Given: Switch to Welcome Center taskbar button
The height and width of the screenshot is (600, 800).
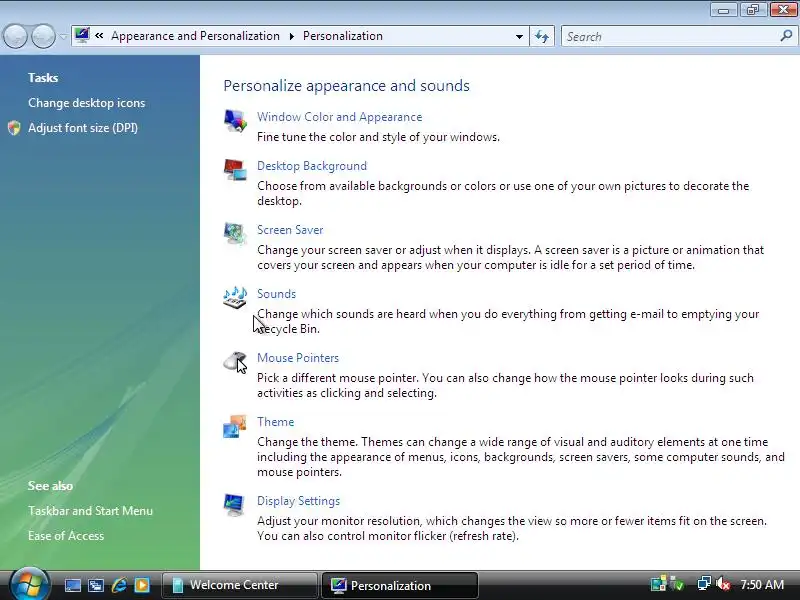Looking at the screenshot, I should [240, 585].
